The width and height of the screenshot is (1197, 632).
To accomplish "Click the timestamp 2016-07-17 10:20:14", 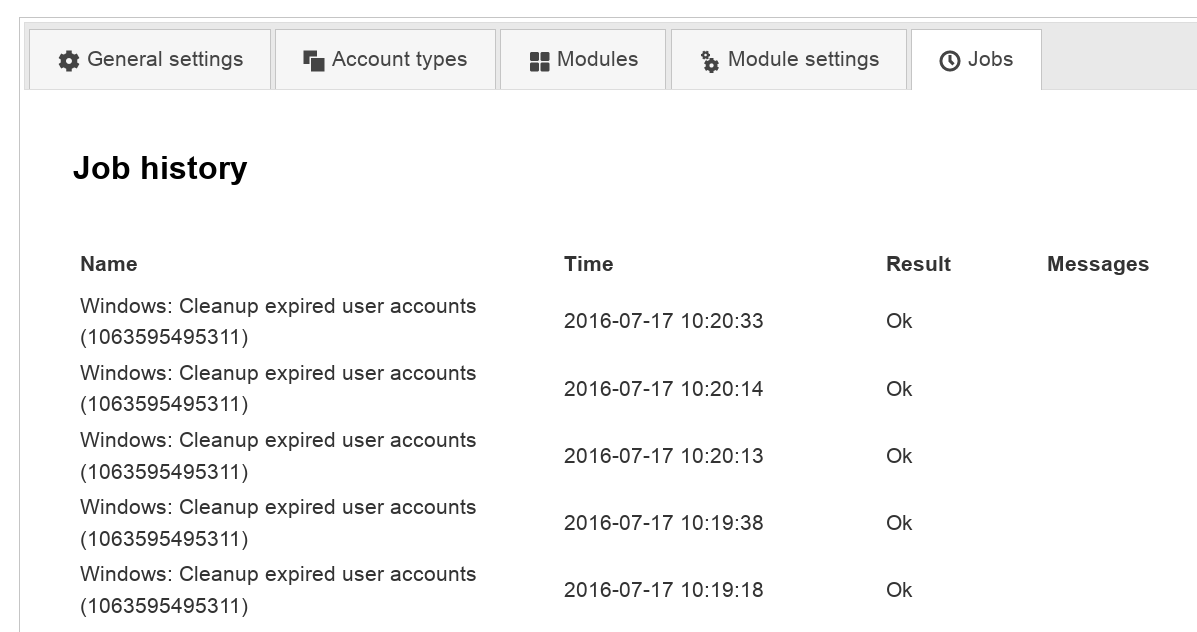I will (663, 389).
